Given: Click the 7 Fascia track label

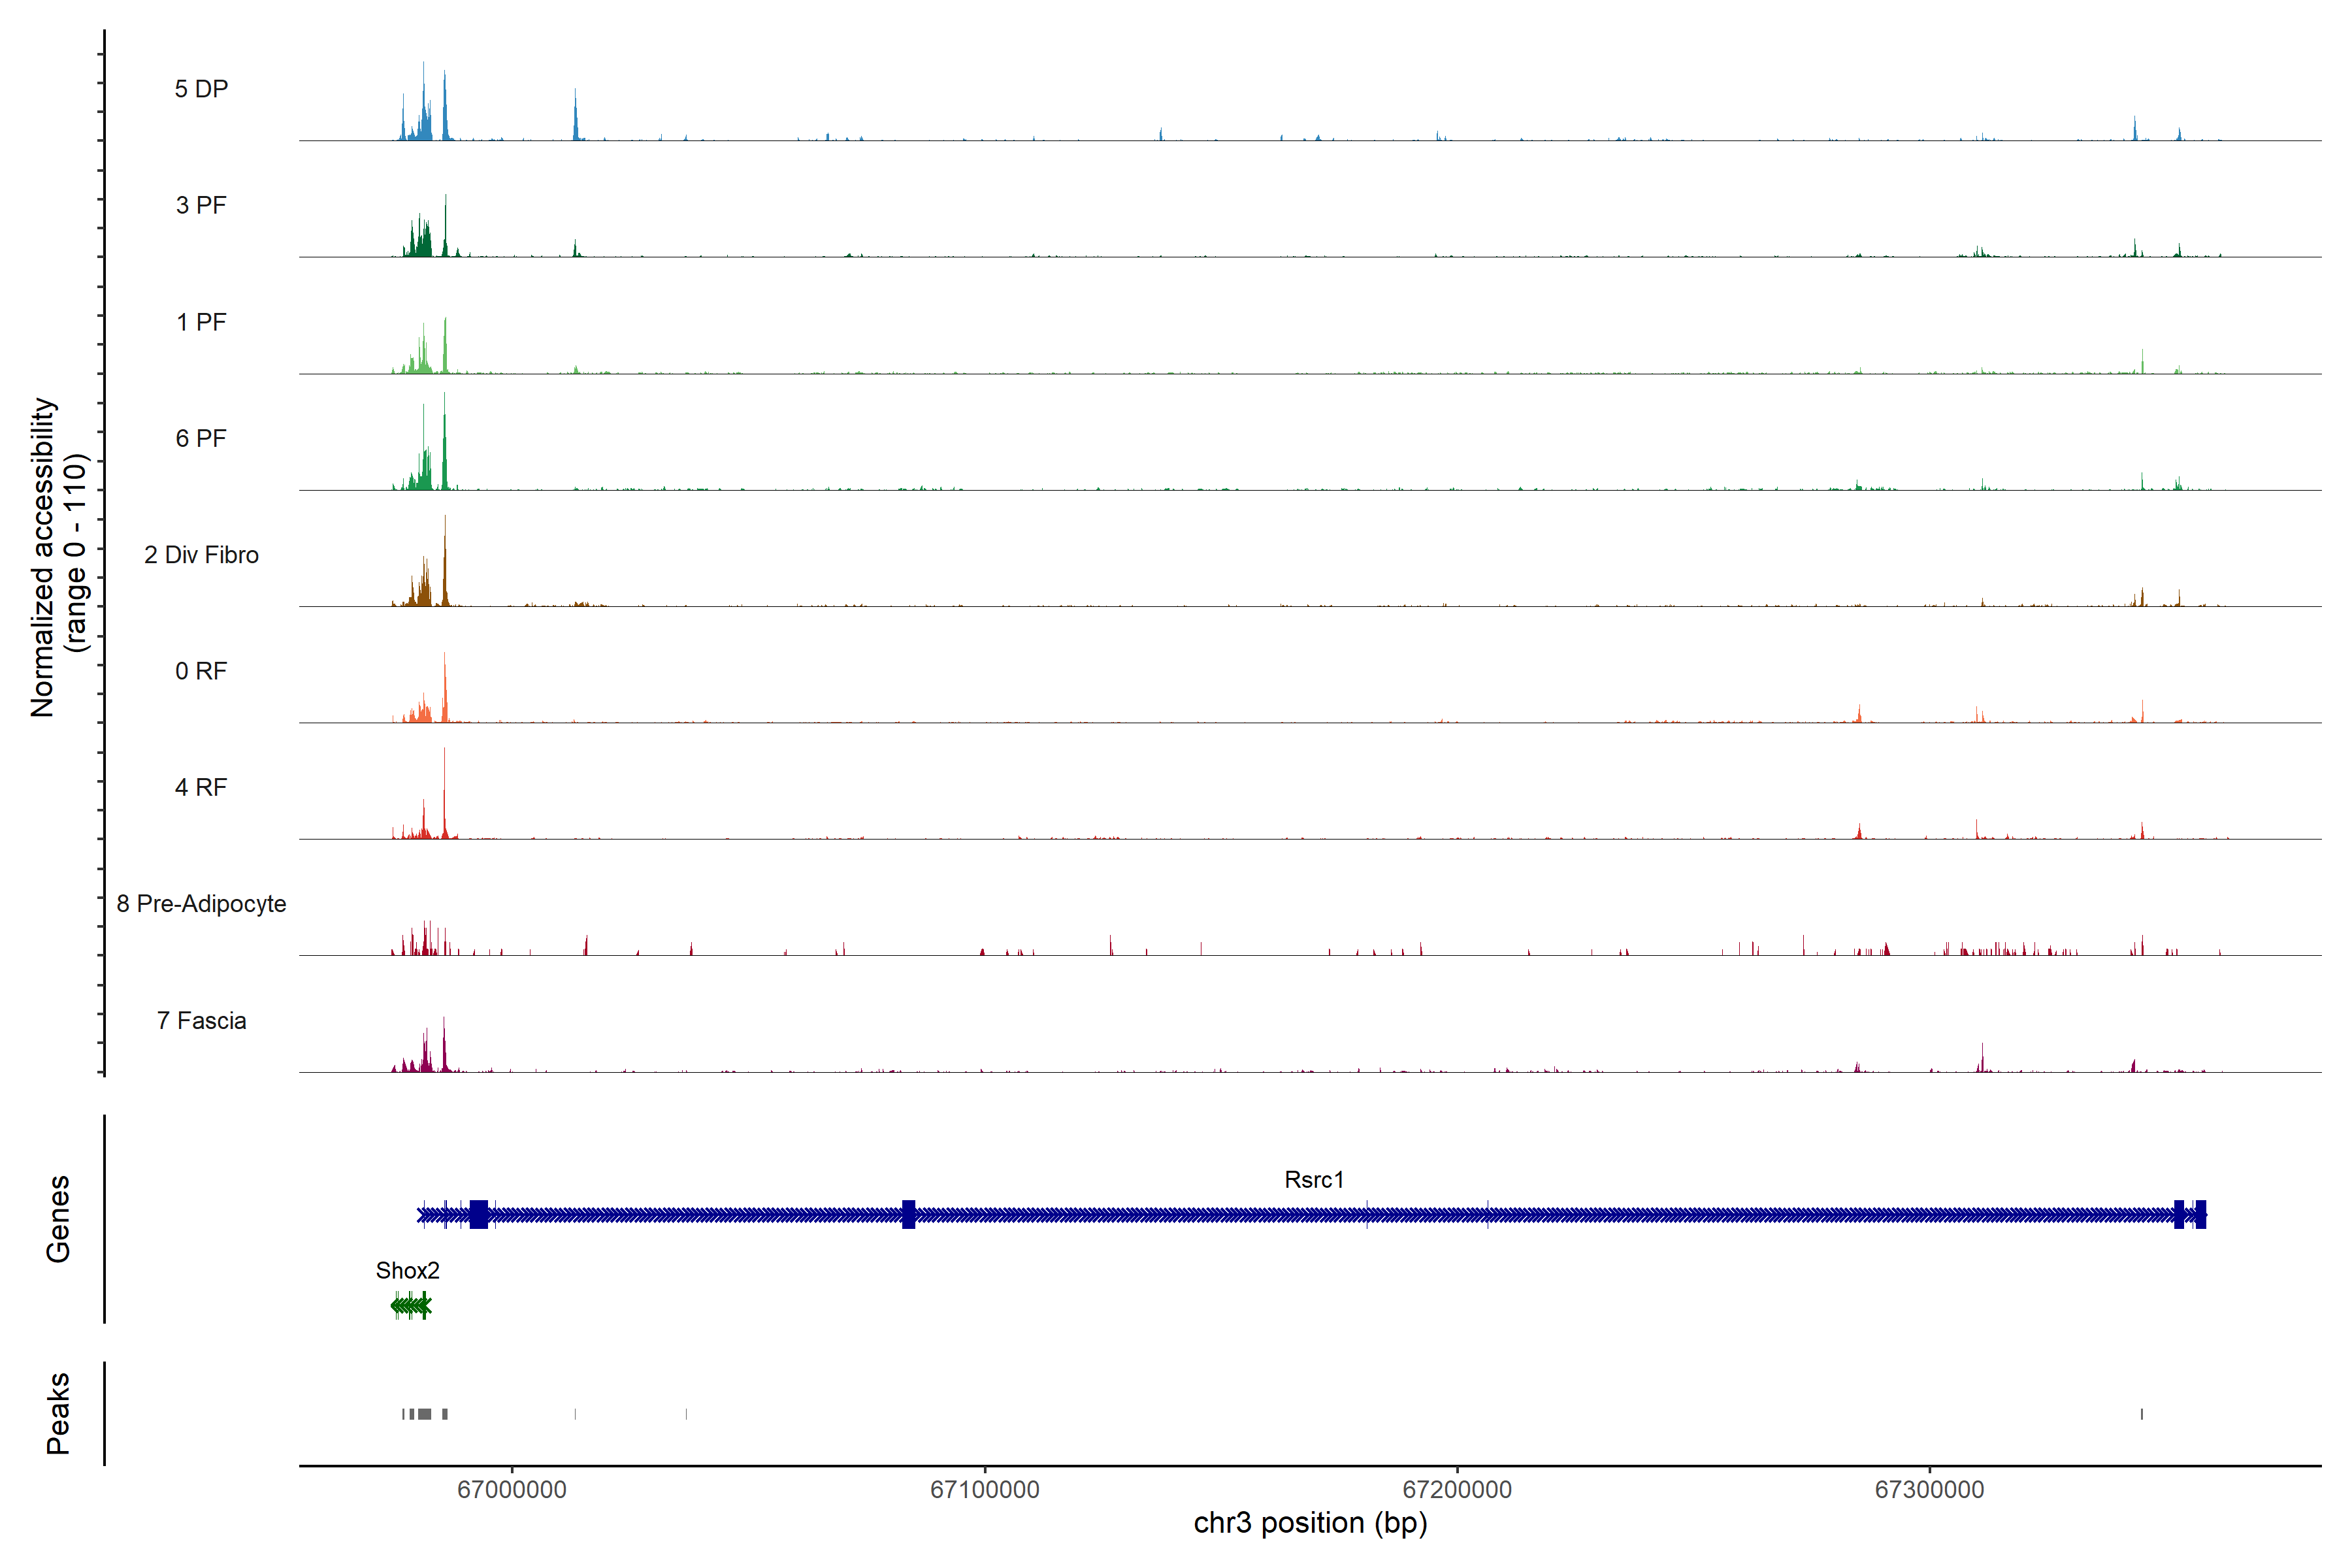Looking at the screenshot, I should click(x=201, y=1020).
